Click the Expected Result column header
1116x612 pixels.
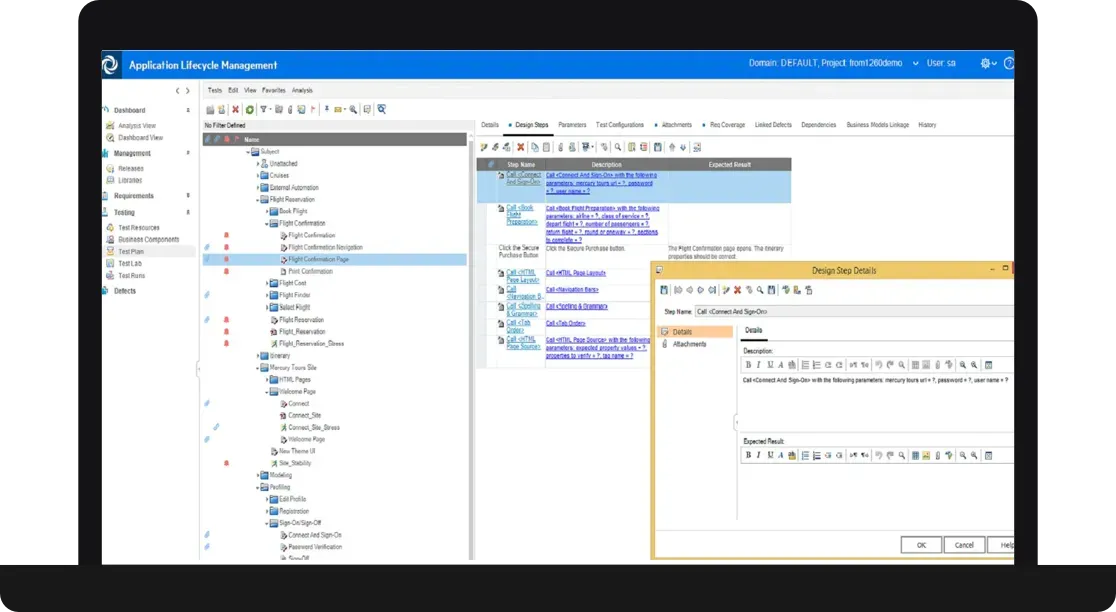tap(730, 164)
